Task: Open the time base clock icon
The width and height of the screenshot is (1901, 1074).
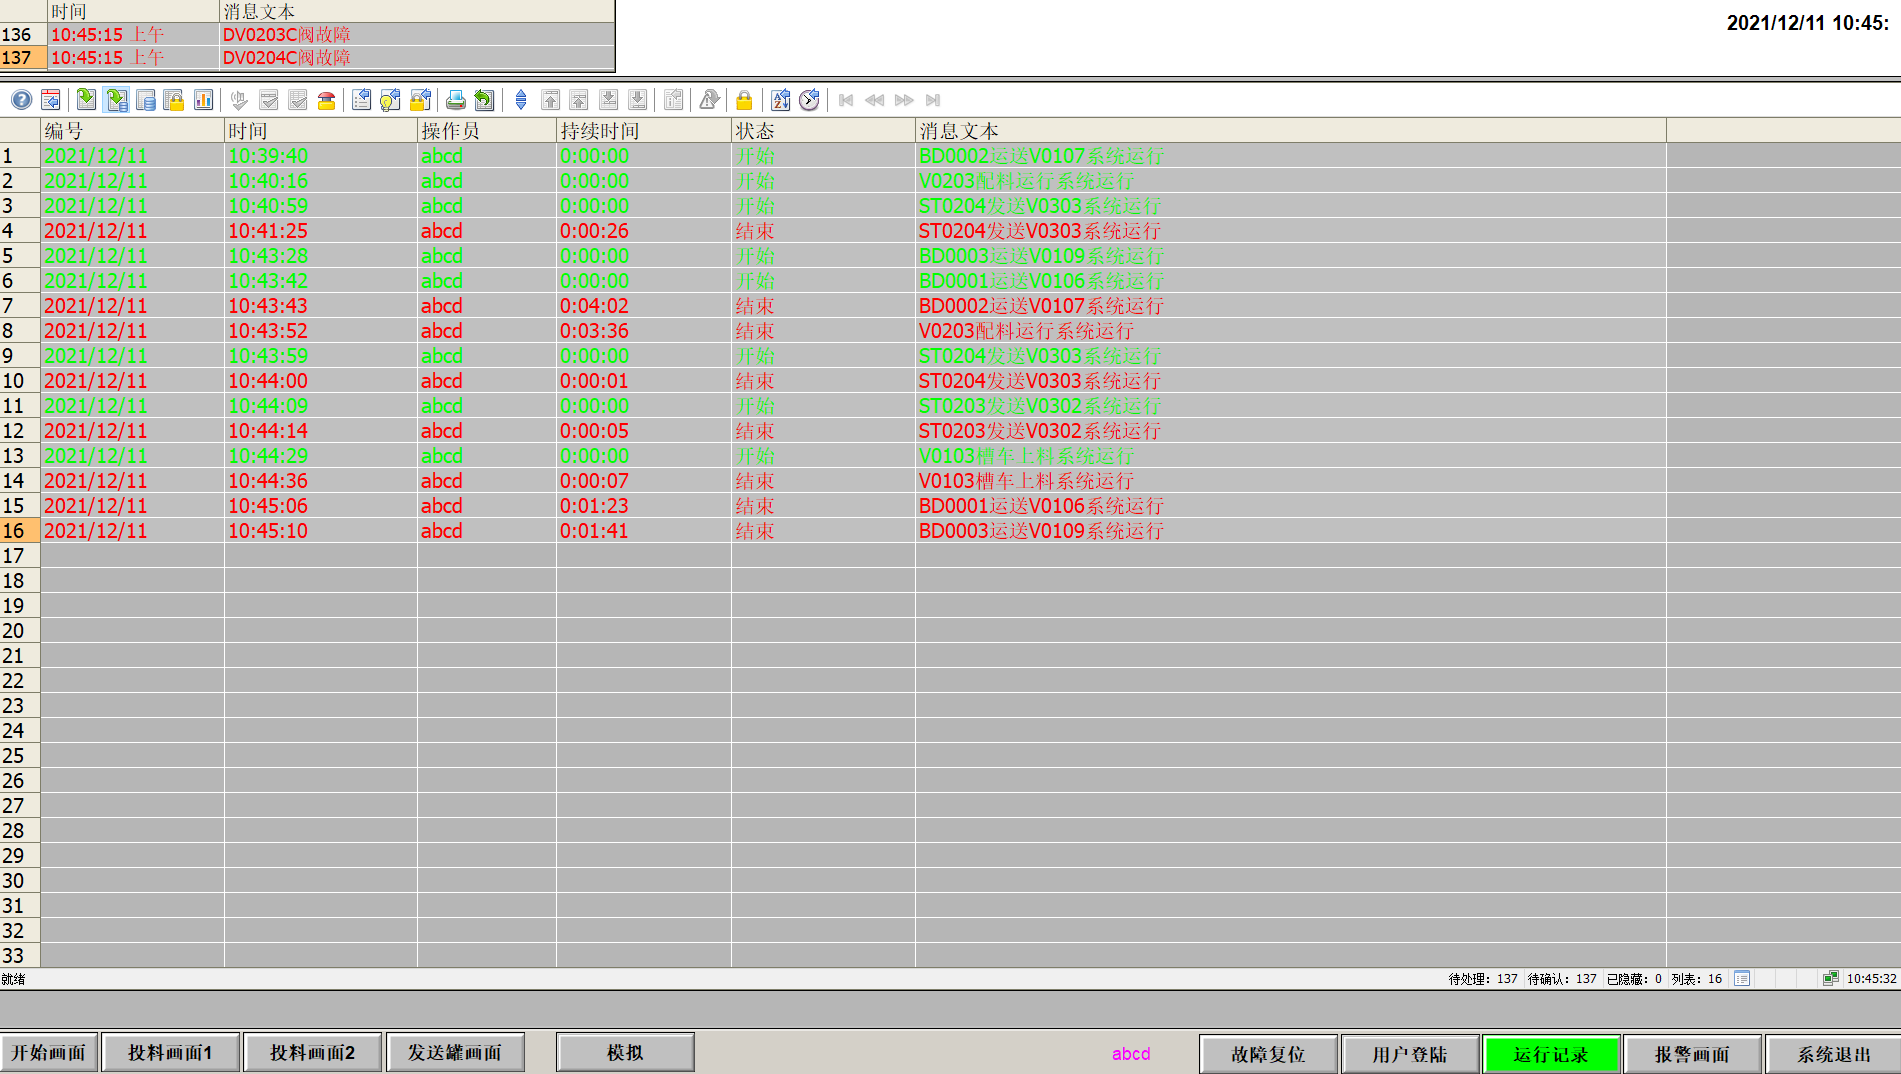Action: (x=810, y=100)
